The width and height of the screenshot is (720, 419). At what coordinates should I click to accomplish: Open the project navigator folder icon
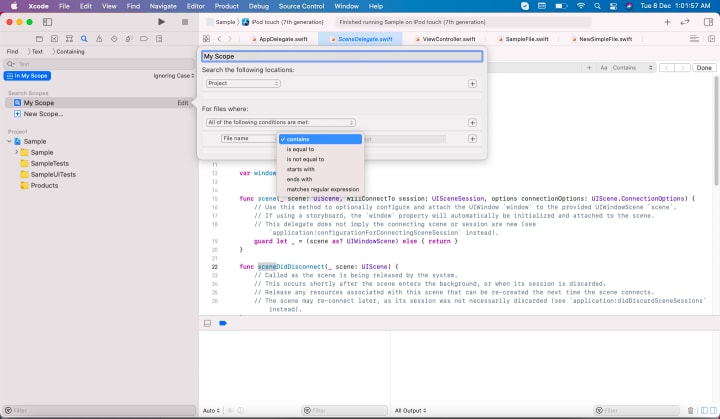[39, 39]
